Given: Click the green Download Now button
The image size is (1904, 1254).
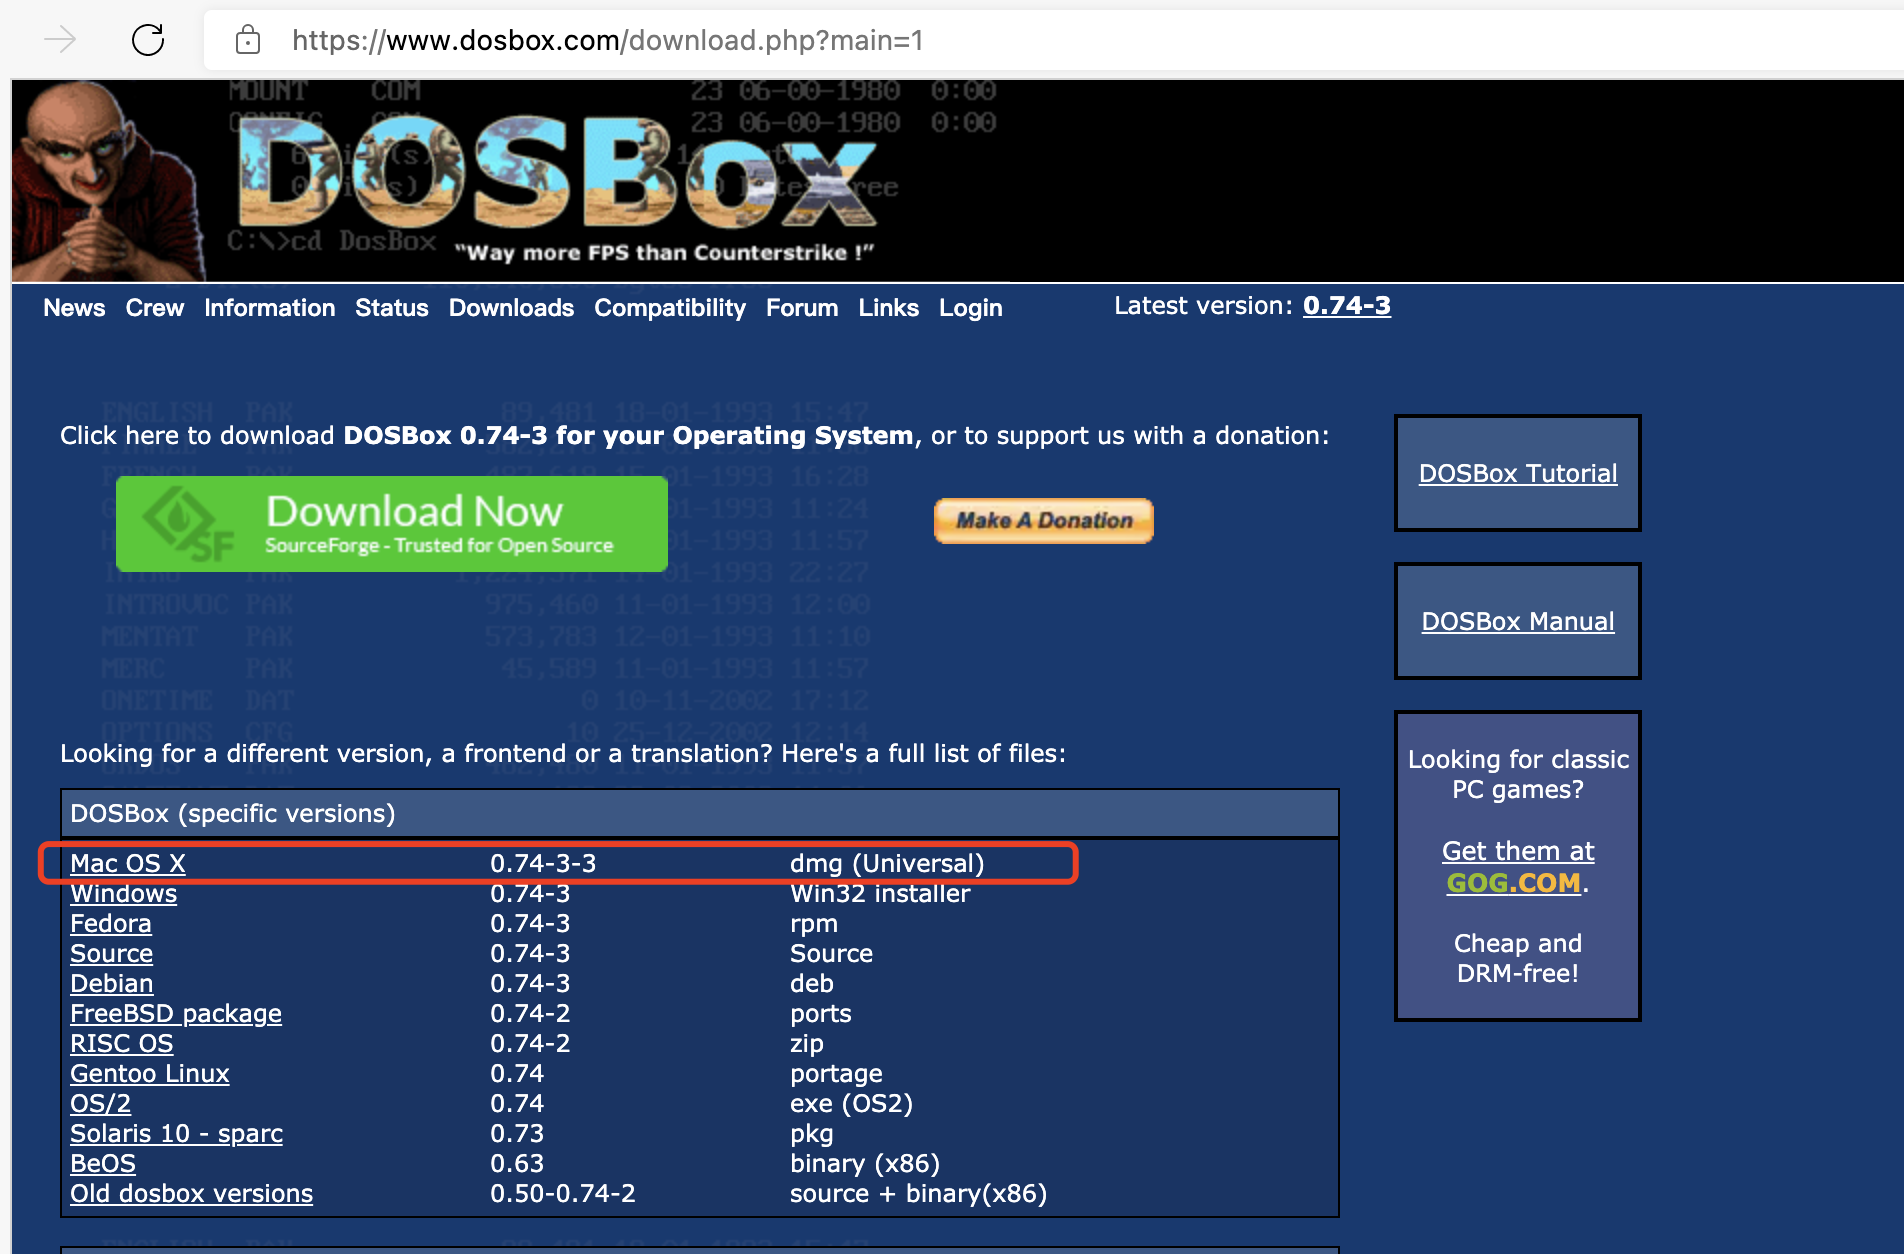Looking at the screenshot, I should click(x=392, y=524).
